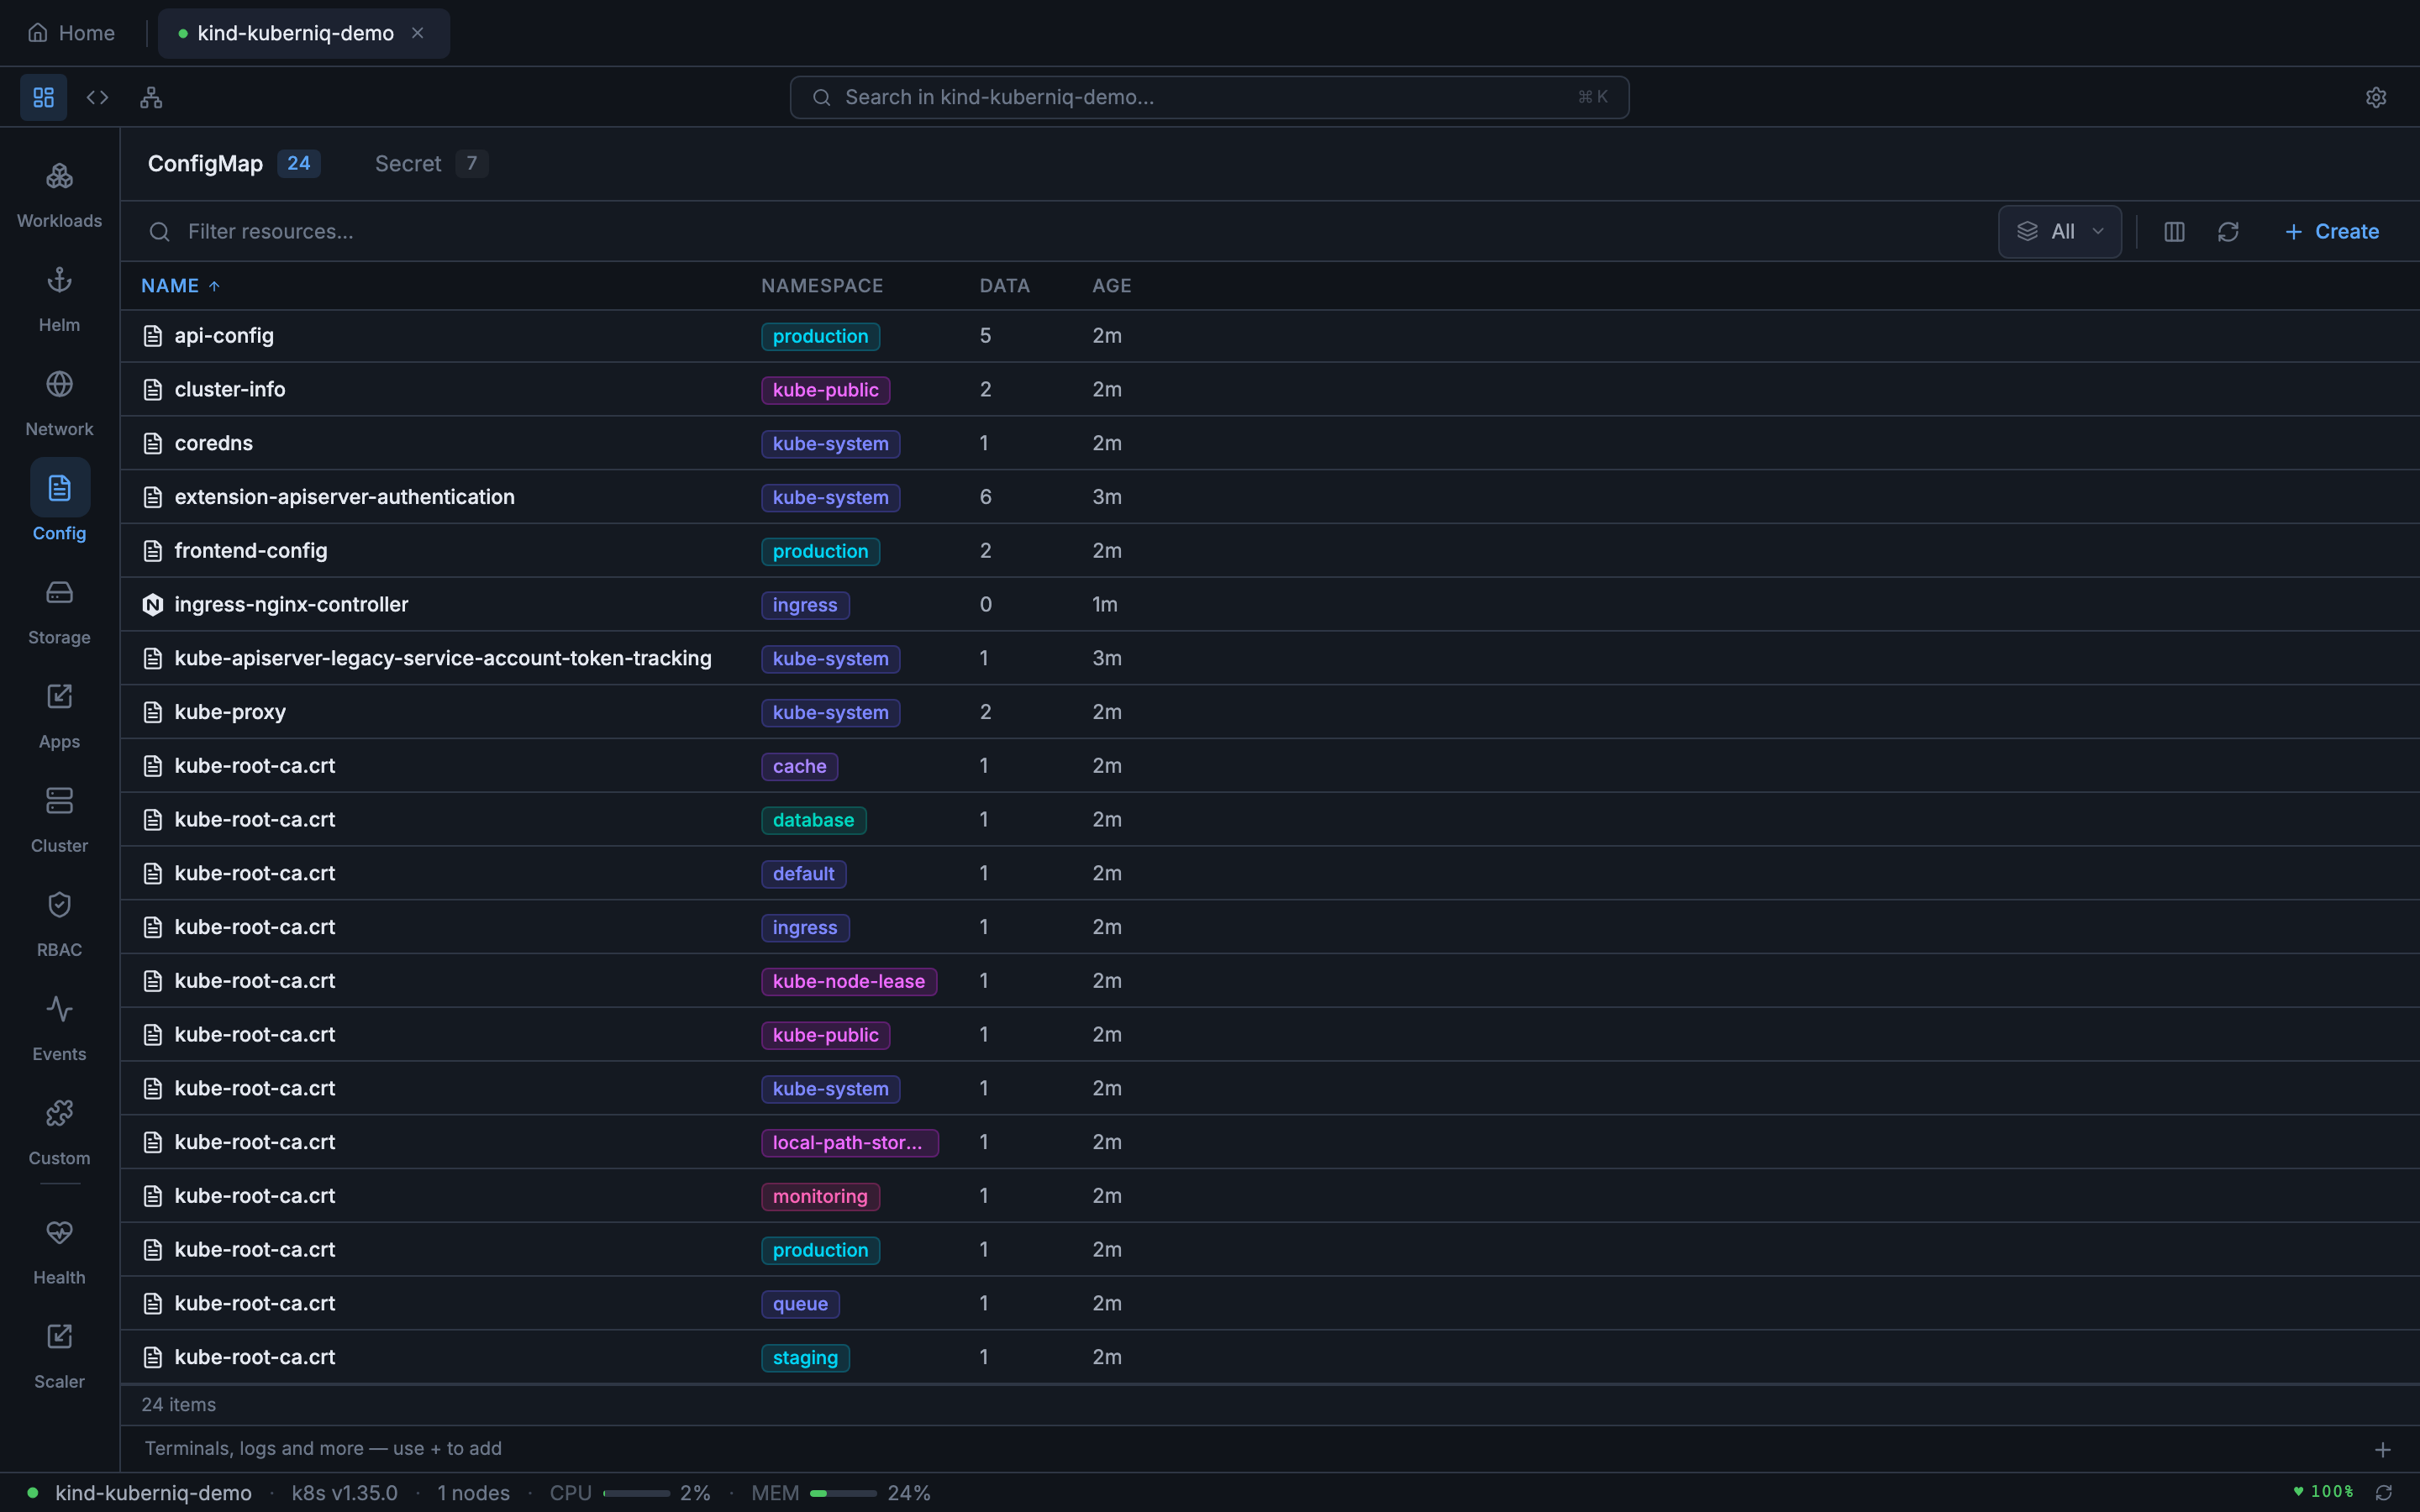Open the Helm section in the sidebar
The width and height of the screenshot is (2420, 1512).
point(59,298)
